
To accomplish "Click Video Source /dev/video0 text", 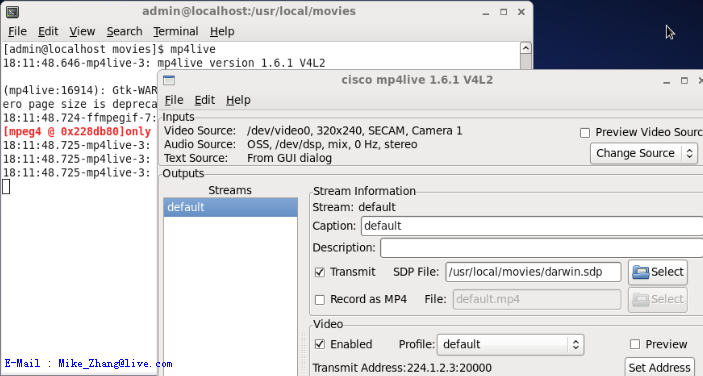I will click(x=354, y=131).
